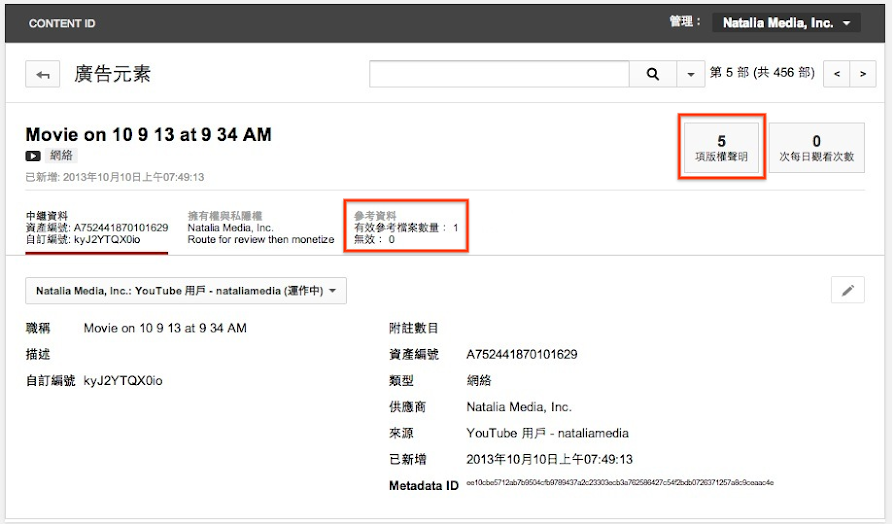
Task: Click the 已新增 timestamp under the title
Action: tap(115, 178)
